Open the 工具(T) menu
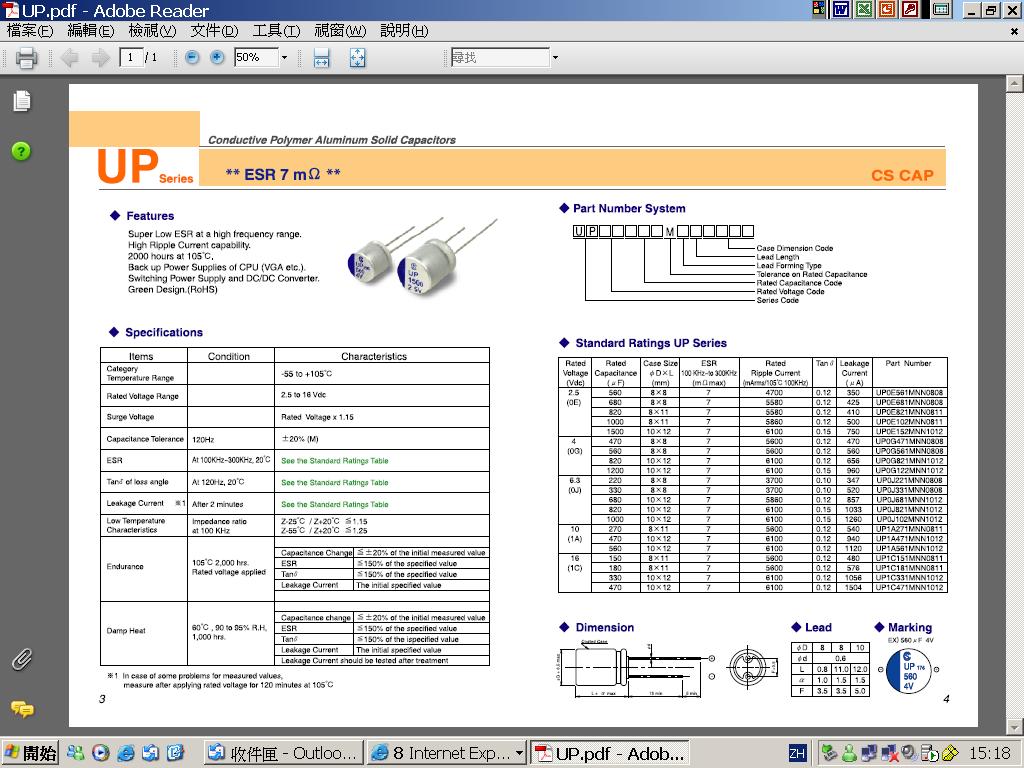Screen dimensions: 1024x768 [276, 31]
